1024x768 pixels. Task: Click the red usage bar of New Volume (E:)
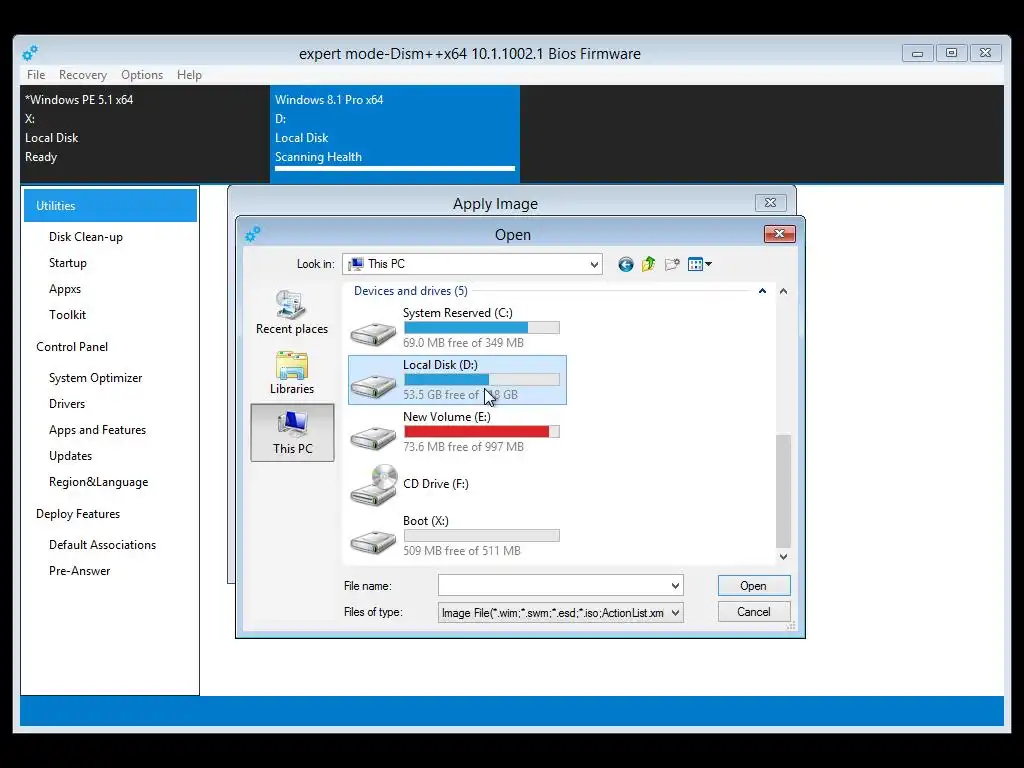click(481, 432)
